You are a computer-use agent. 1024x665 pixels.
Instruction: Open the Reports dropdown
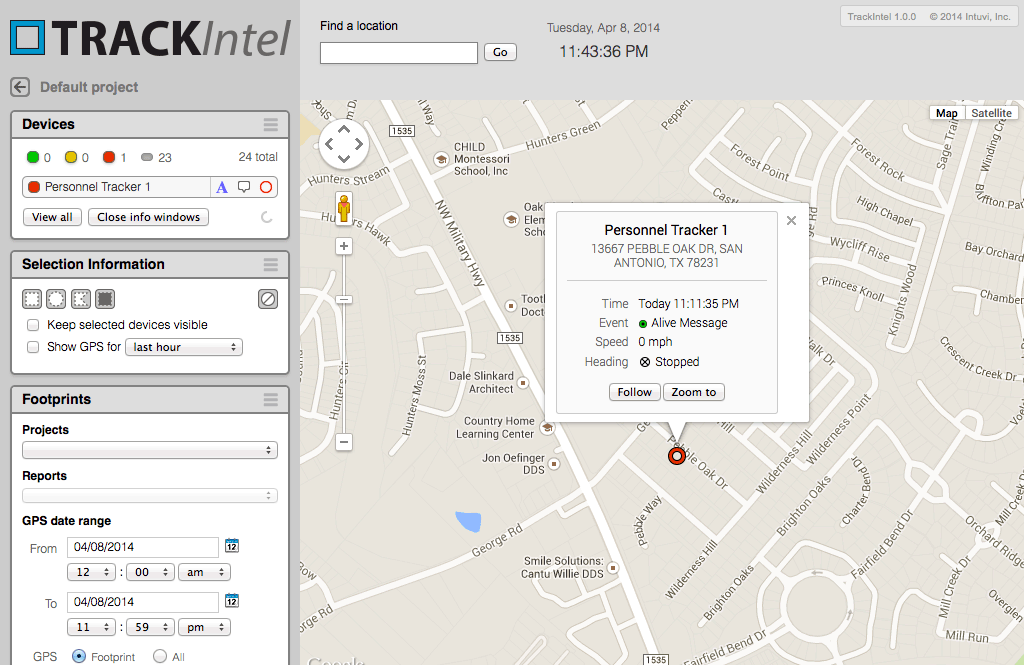point(150,496)
